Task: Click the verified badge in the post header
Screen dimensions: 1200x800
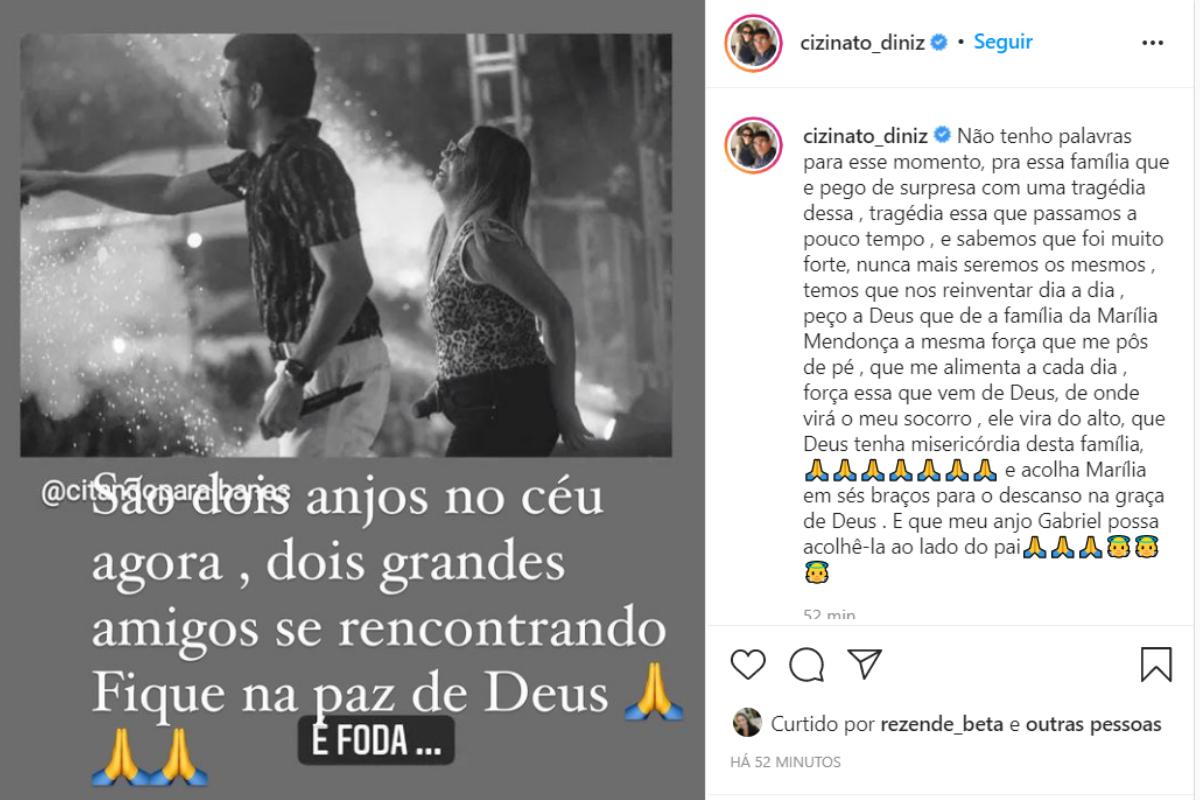Action: pyautogui.click(x=940, y=42)
